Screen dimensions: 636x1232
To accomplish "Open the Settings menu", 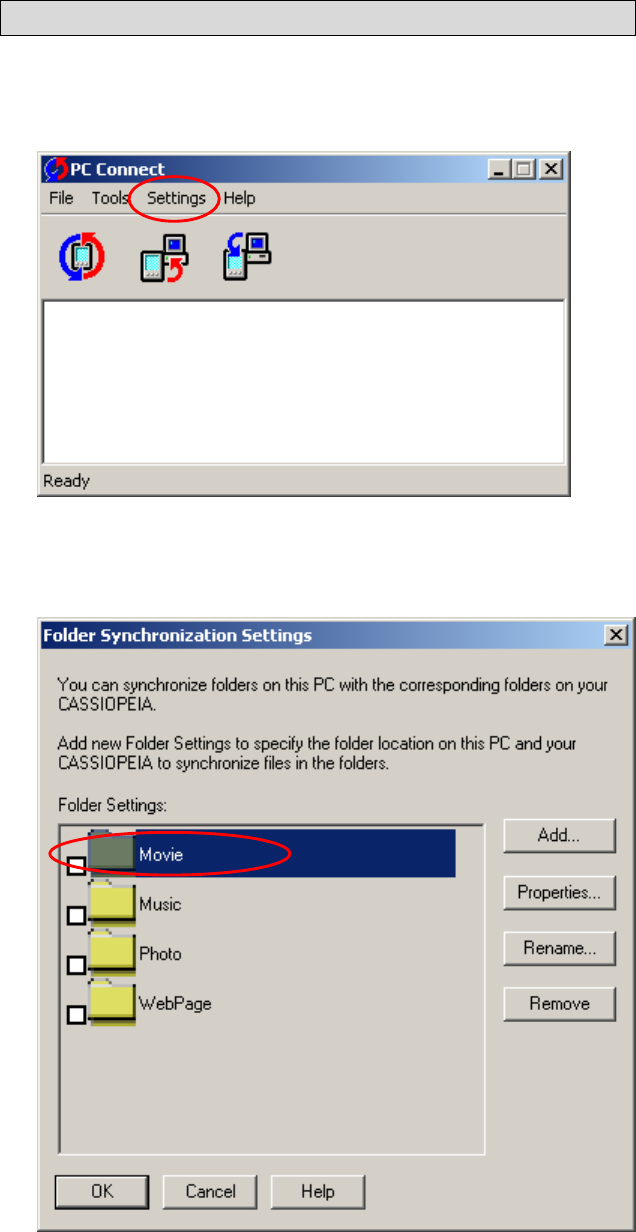I will tap(176, 198).
